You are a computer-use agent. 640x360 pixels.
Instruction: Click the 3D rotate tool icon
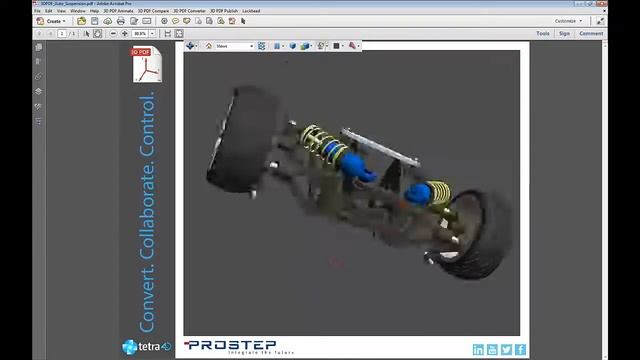tap(190, 46)
